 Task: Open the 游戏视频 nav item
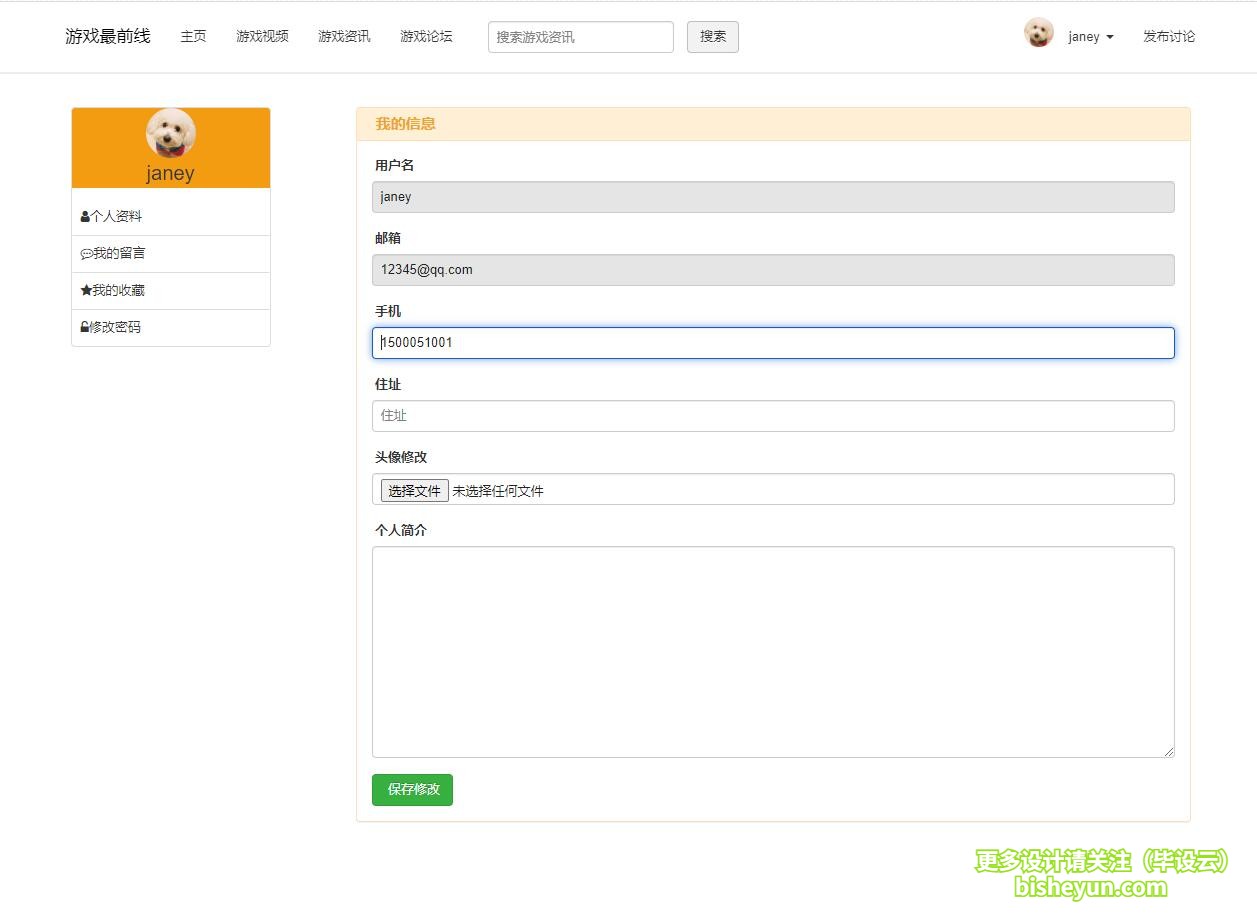point(262,36)
